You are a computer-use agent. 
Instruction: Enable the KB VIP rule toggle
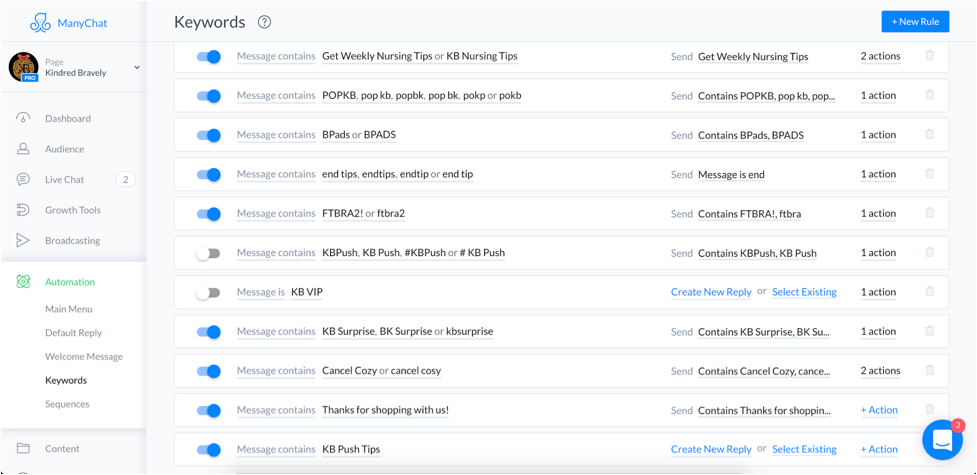tap(208, 292)
